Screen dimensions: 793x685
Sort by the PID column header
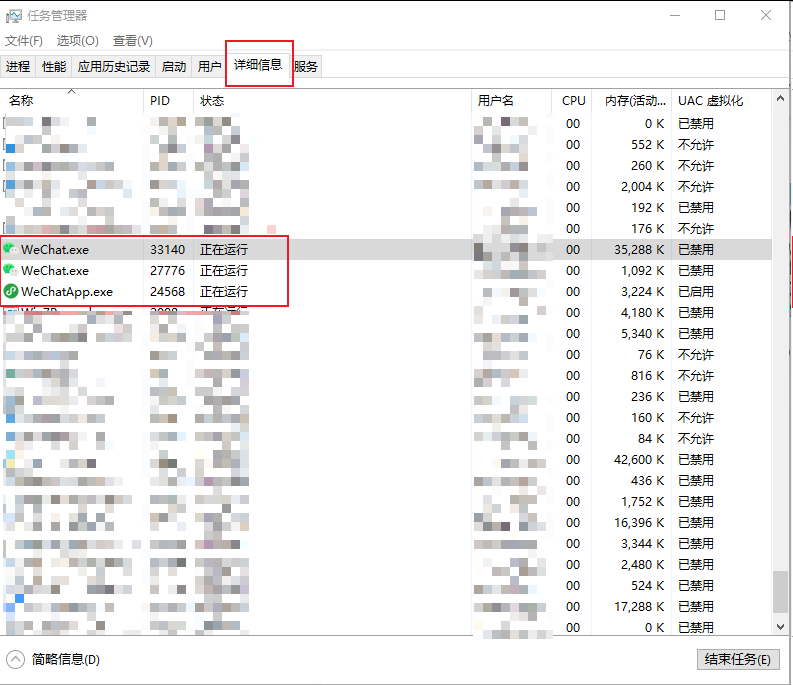pos(169,101)
